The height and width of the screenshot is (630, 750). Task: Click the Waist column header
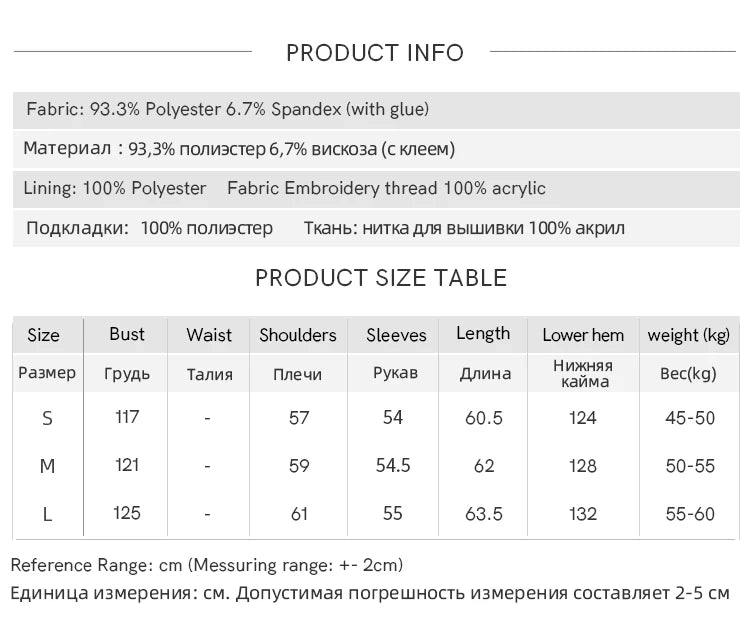tap(209, 335)
